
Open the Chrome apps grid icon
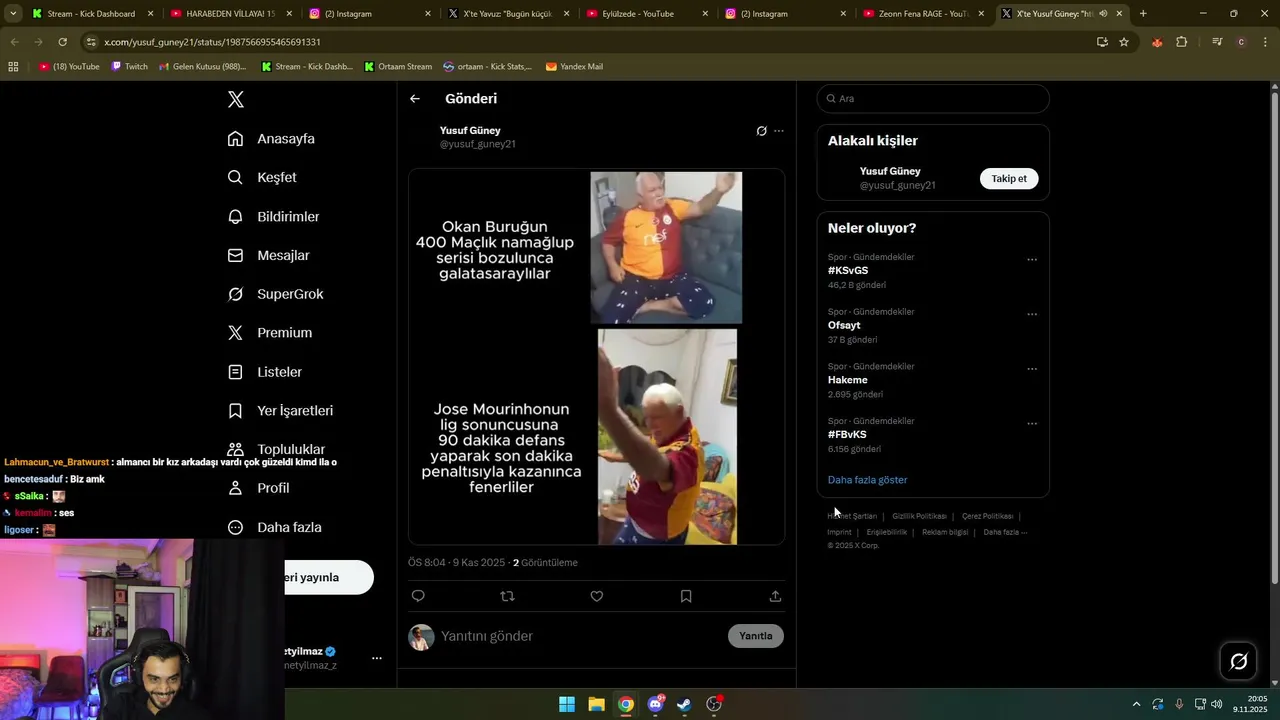click(13, 67)
